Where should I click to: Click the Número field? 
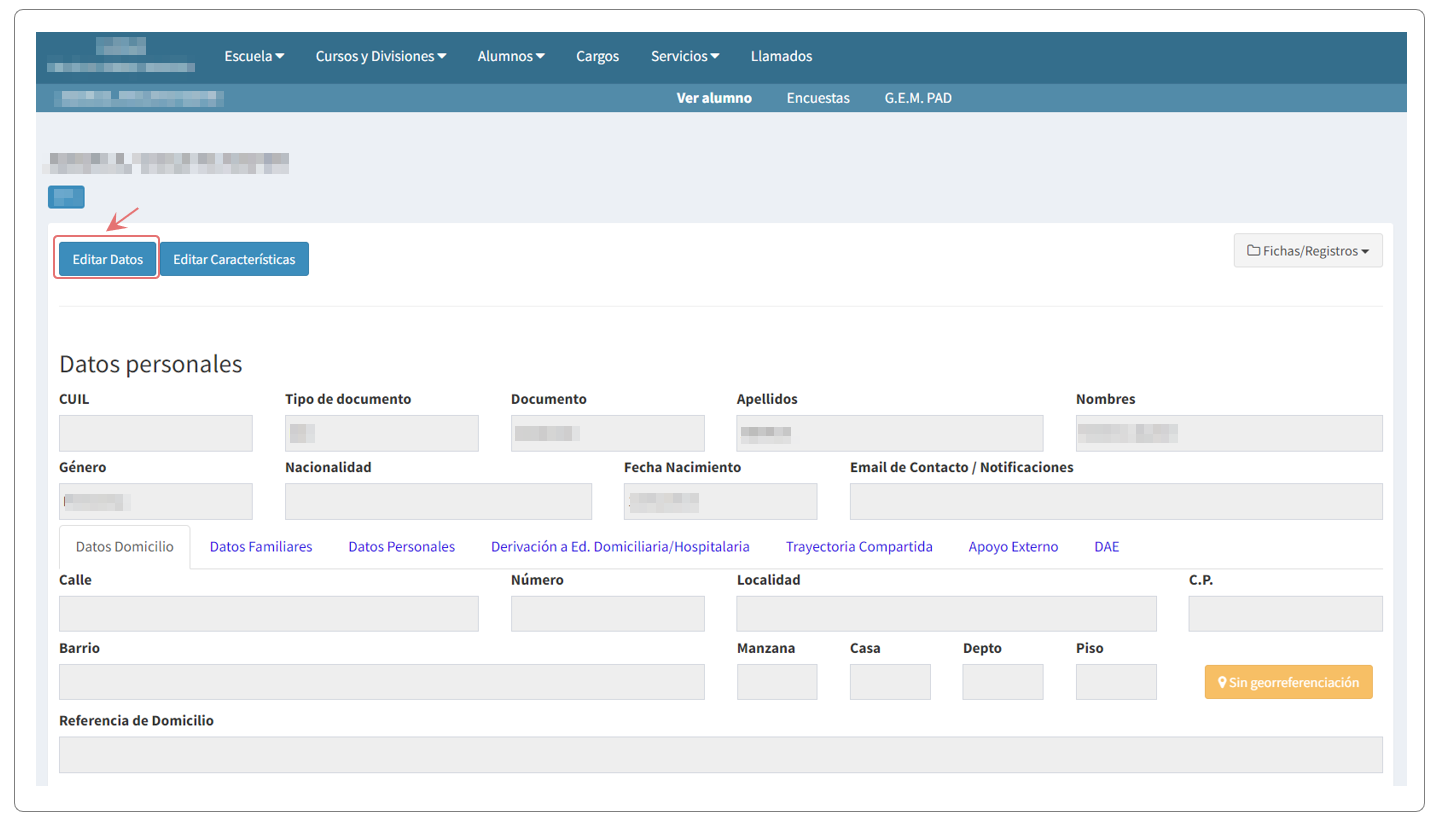point(608,613)
